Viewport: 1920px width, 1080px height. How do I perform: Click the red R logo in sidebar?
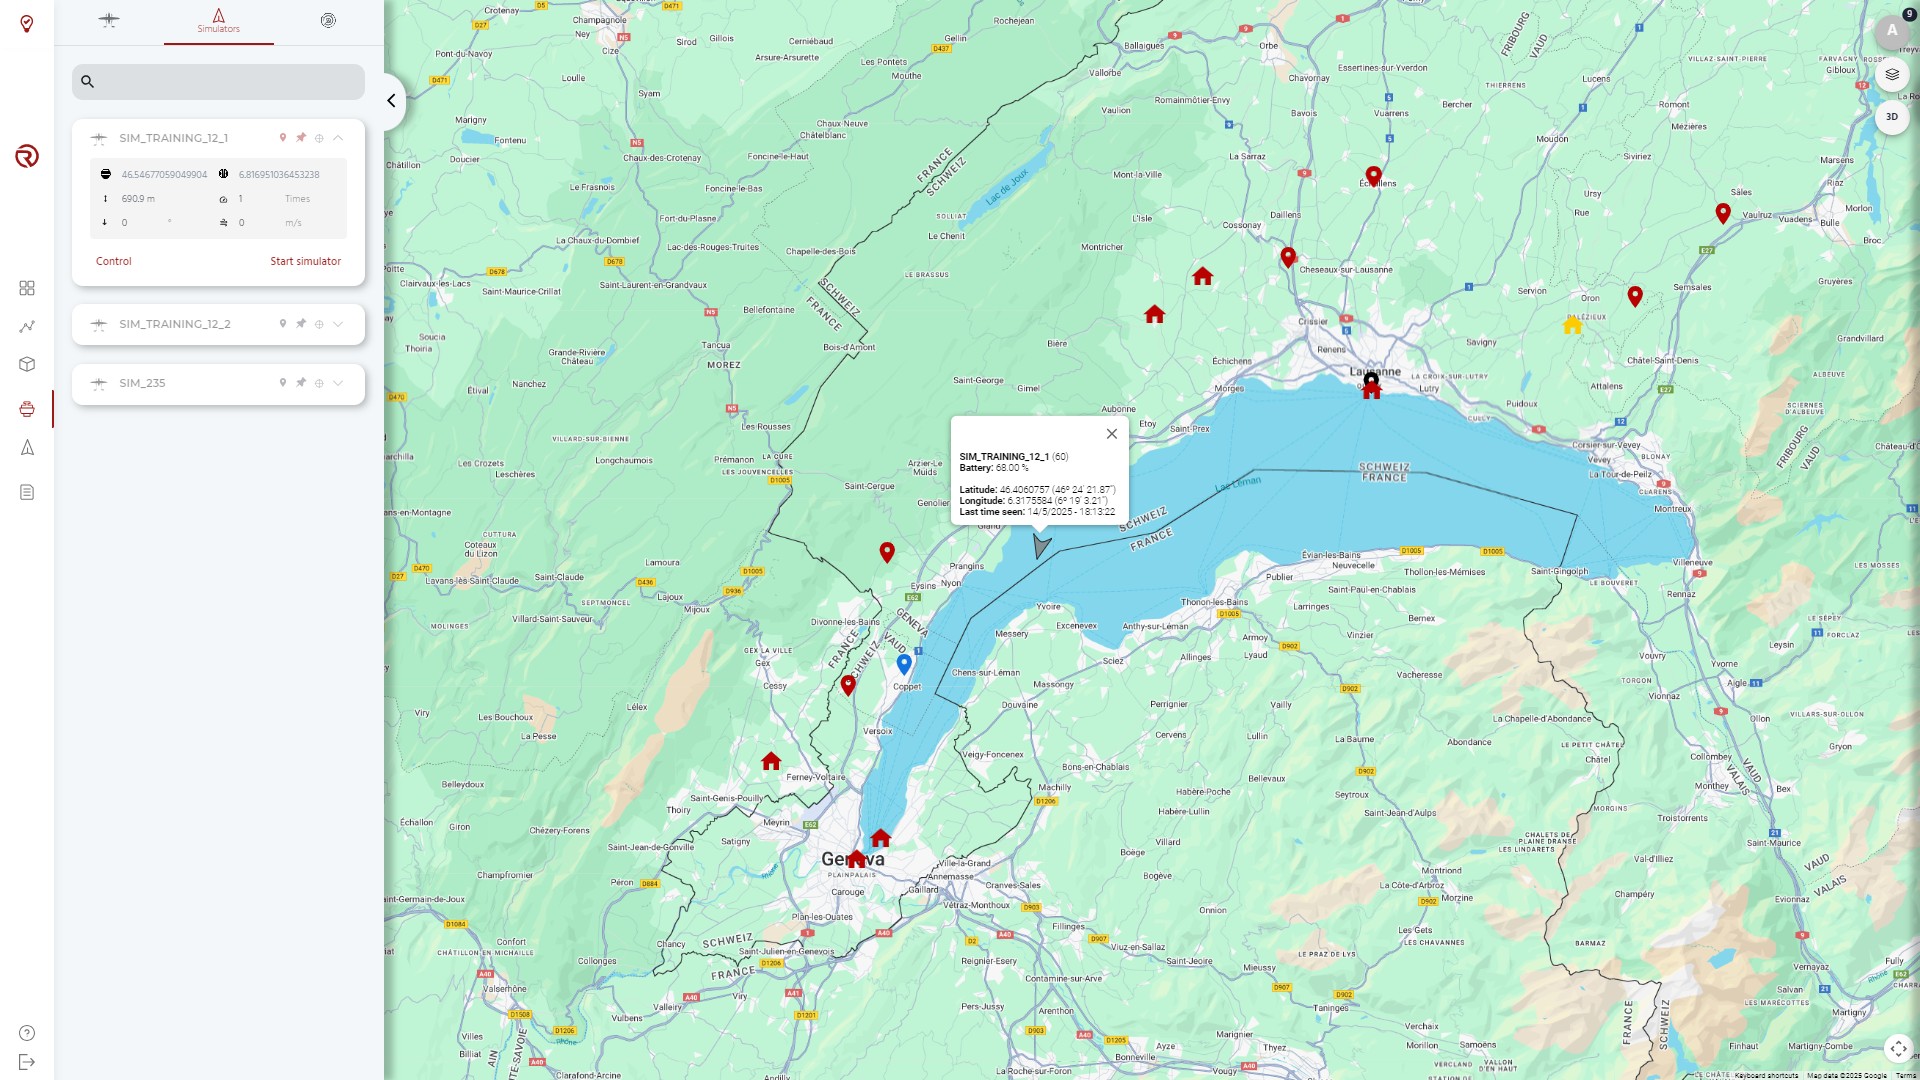pyautogui.click(x=27, y=156)
